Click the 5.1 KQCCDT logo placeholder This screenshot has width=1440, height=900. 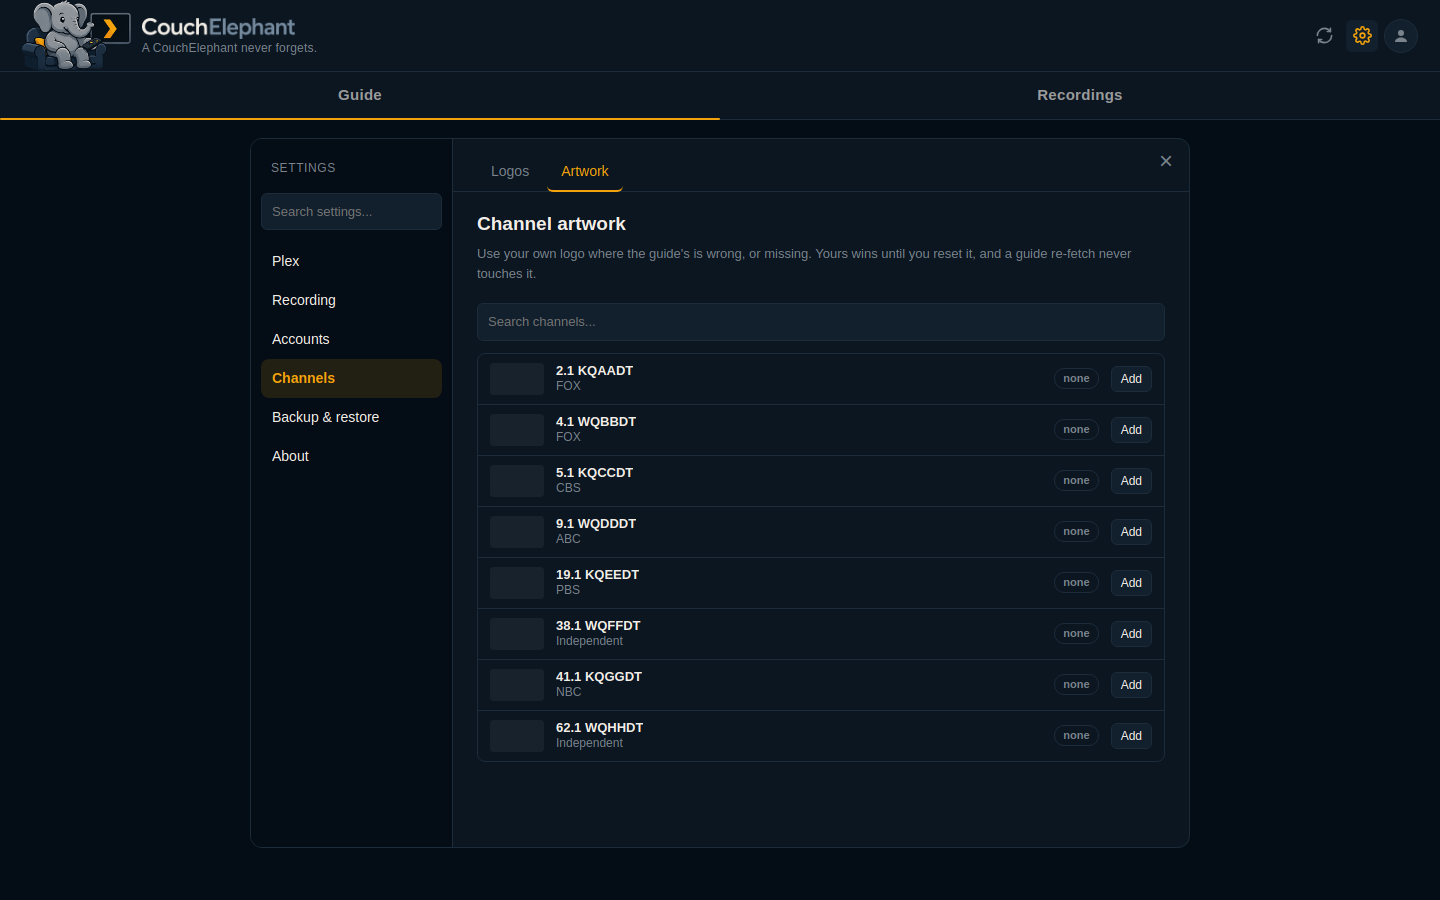tap(517, 481)
